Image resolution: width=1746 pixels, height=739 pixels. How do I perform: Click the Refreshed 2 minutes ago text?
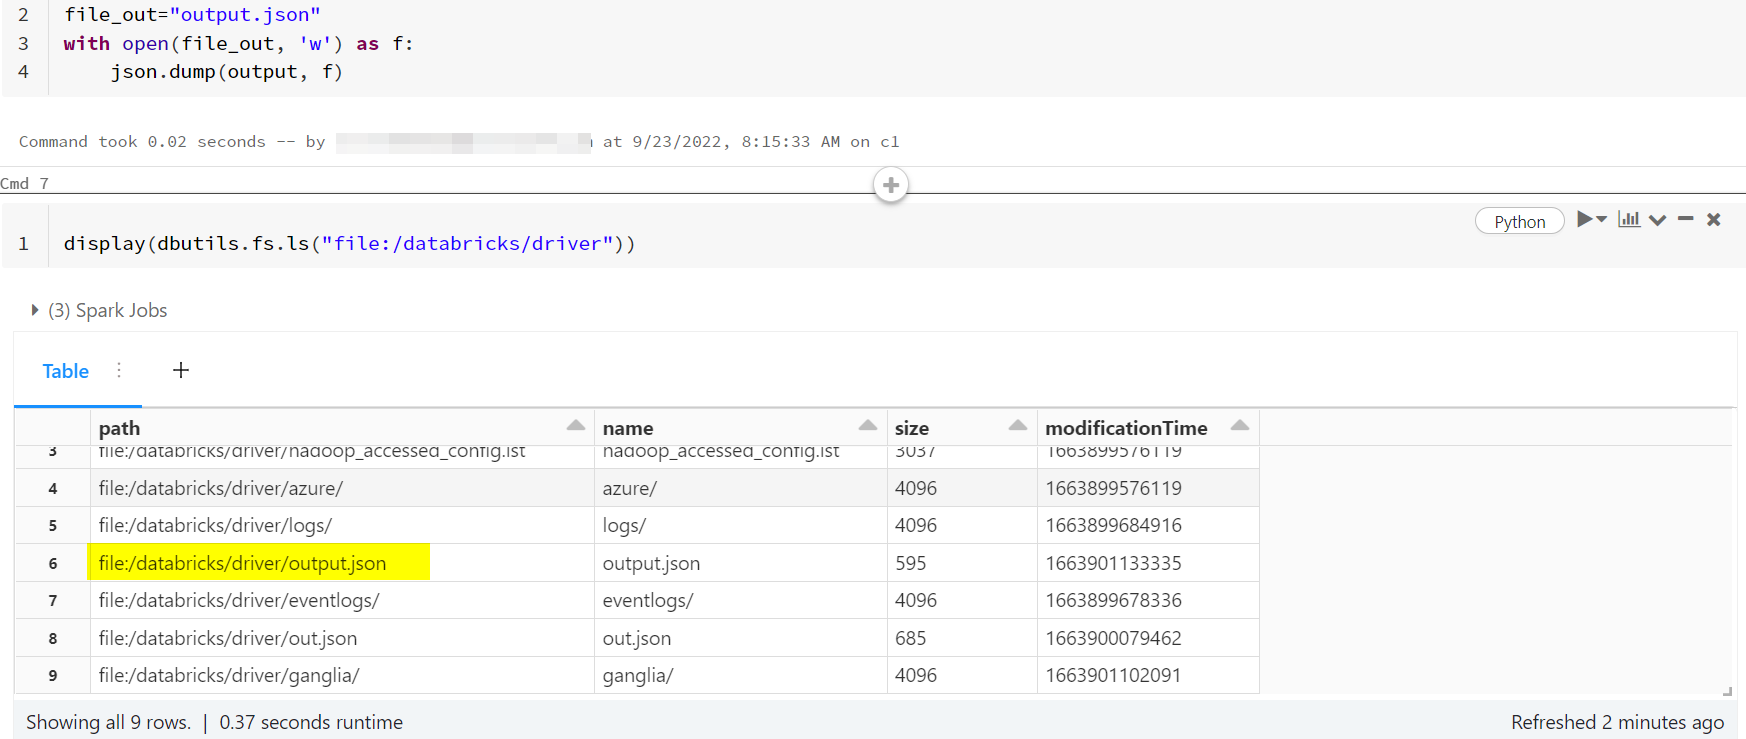pyautogui.click(x=1617, y=722)
